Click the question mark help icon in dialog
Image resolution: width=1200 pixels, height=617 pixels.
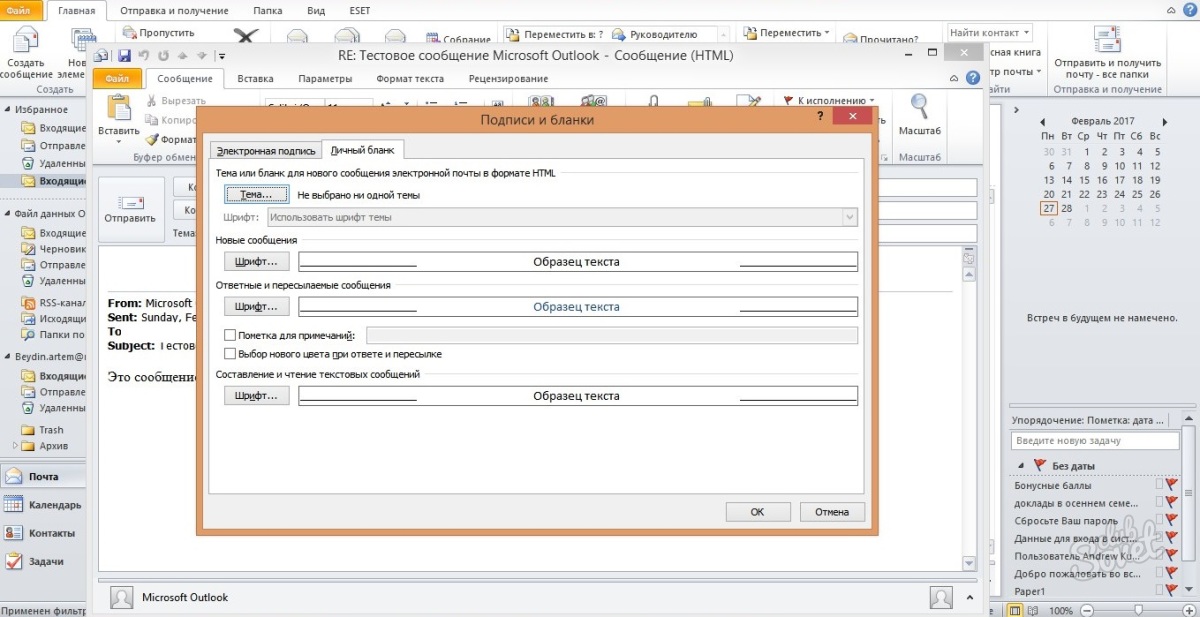pyautogui.click(x=819, y=118)
